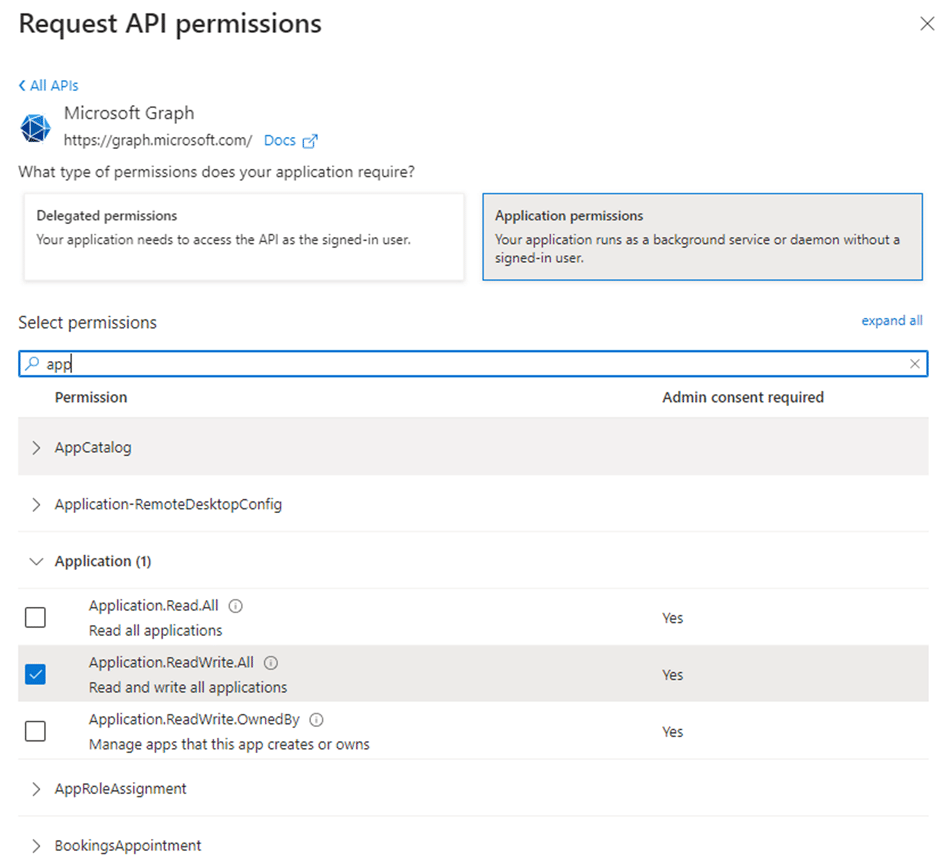Close the Request API permissions panel
The width and height of the screenshot is (940, 862).
pos(927,24)
